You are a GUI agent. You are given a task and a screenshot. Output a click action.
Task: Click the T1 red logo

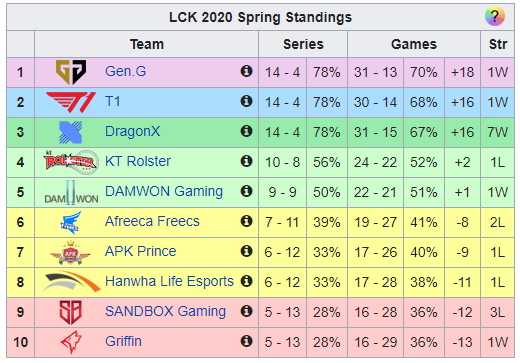tap(71, 102)
